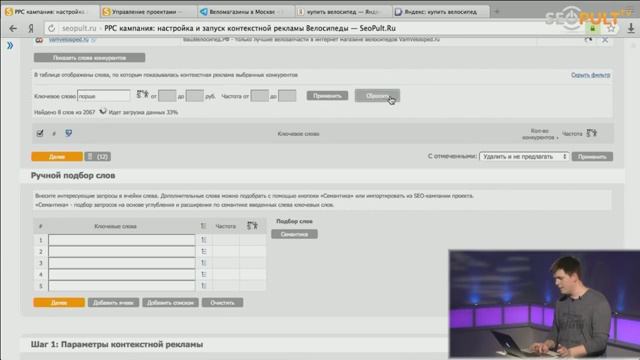Open browser downloads arrow icon
The width and height of the screenshot is (640, 360).
(631, 28)
